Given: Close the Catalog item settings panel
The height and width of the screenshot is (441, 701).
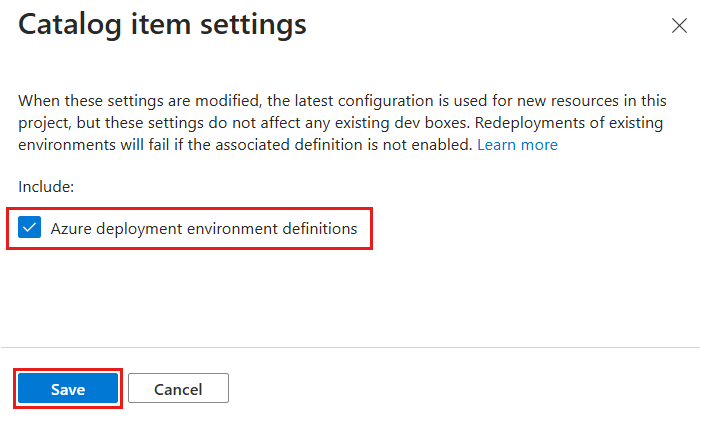Looking at the screenshot, I should point(679,26).
